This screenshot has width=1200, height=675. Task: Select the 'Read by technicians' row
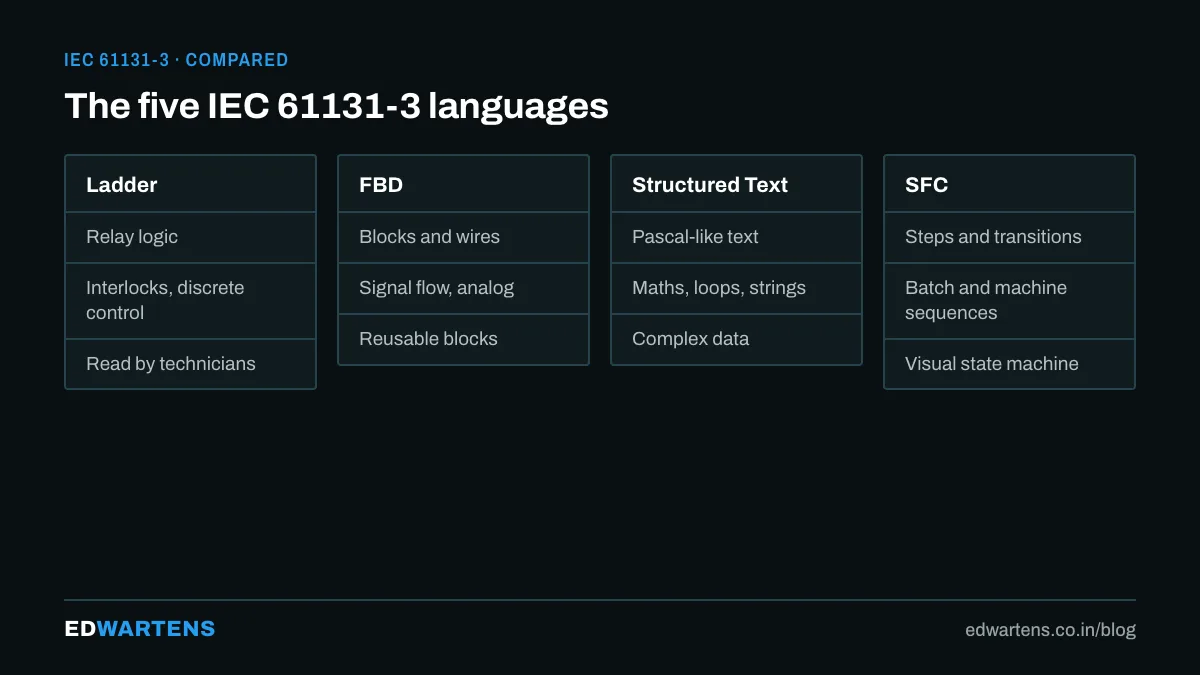pyautogui.click(x=190, y=364)
